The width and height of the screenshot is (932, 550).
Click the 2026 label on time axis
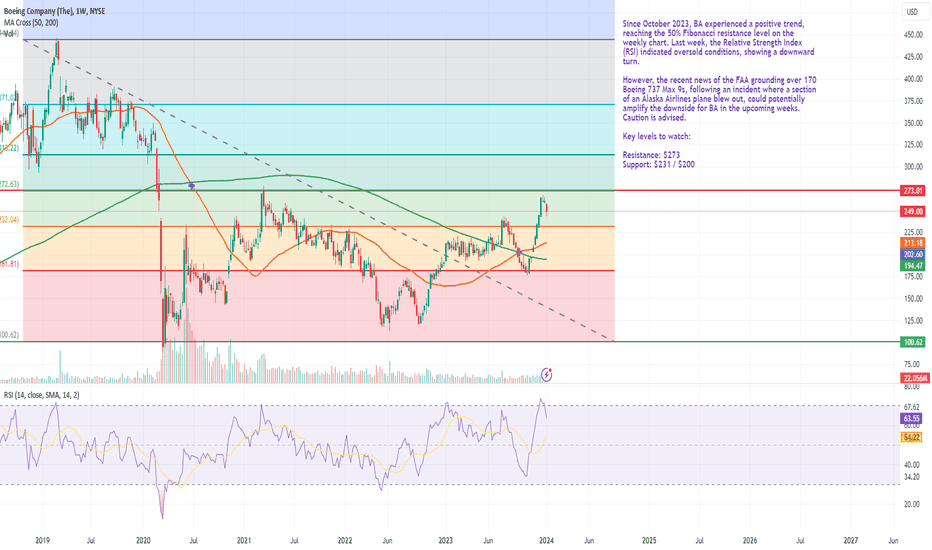750,540
